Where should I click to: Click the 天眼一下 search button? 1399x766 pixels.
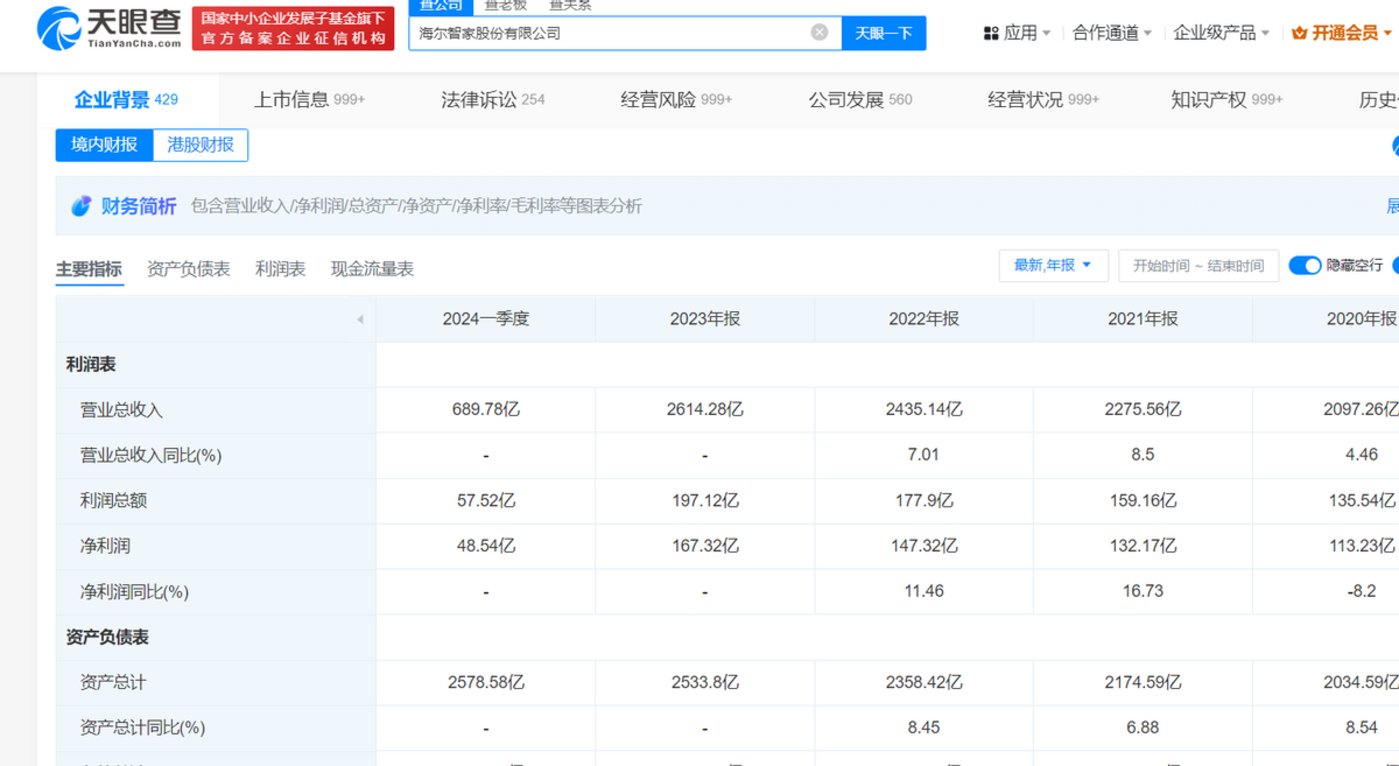884,32
